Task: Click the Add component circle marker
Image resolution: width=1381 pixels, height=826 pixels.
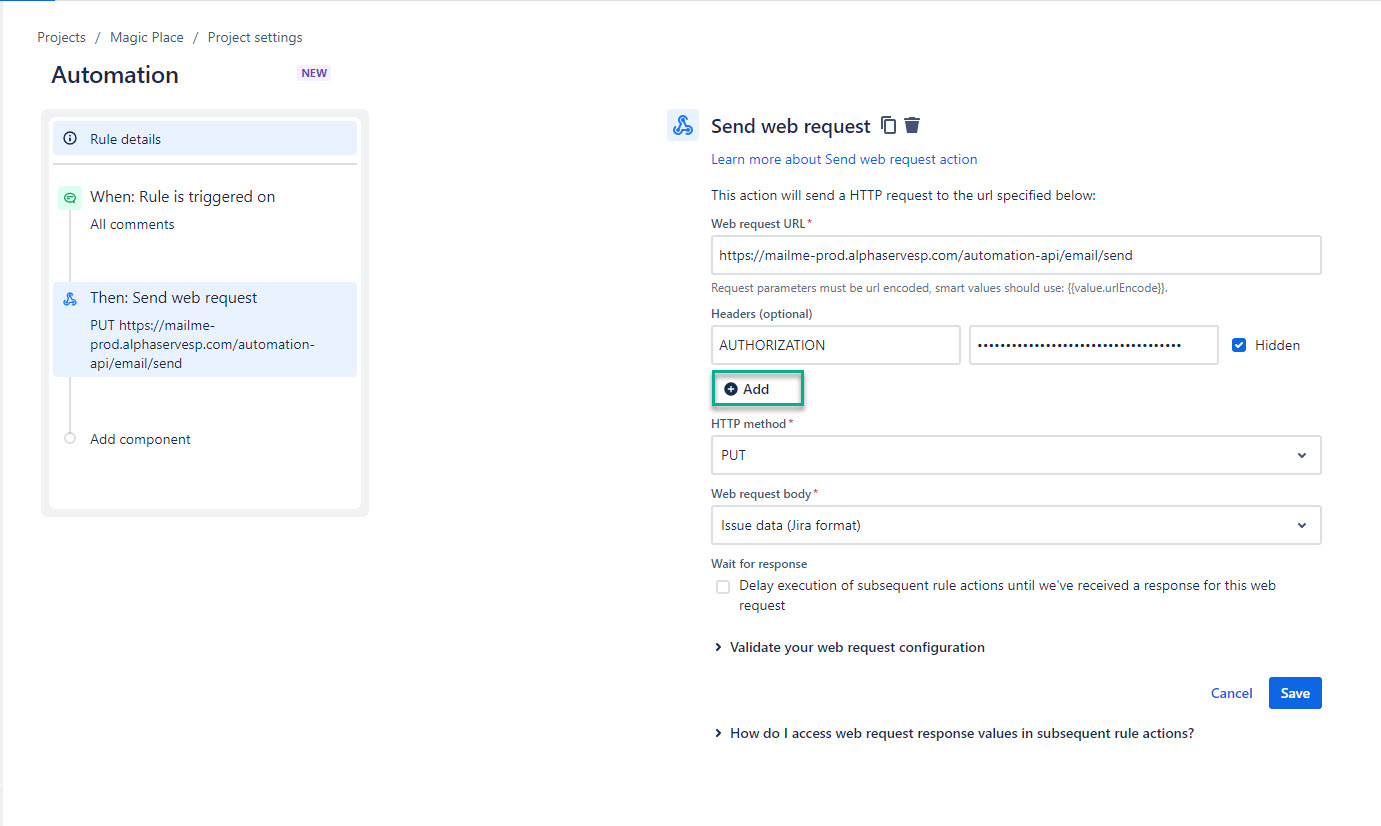Action: [70, 438]
